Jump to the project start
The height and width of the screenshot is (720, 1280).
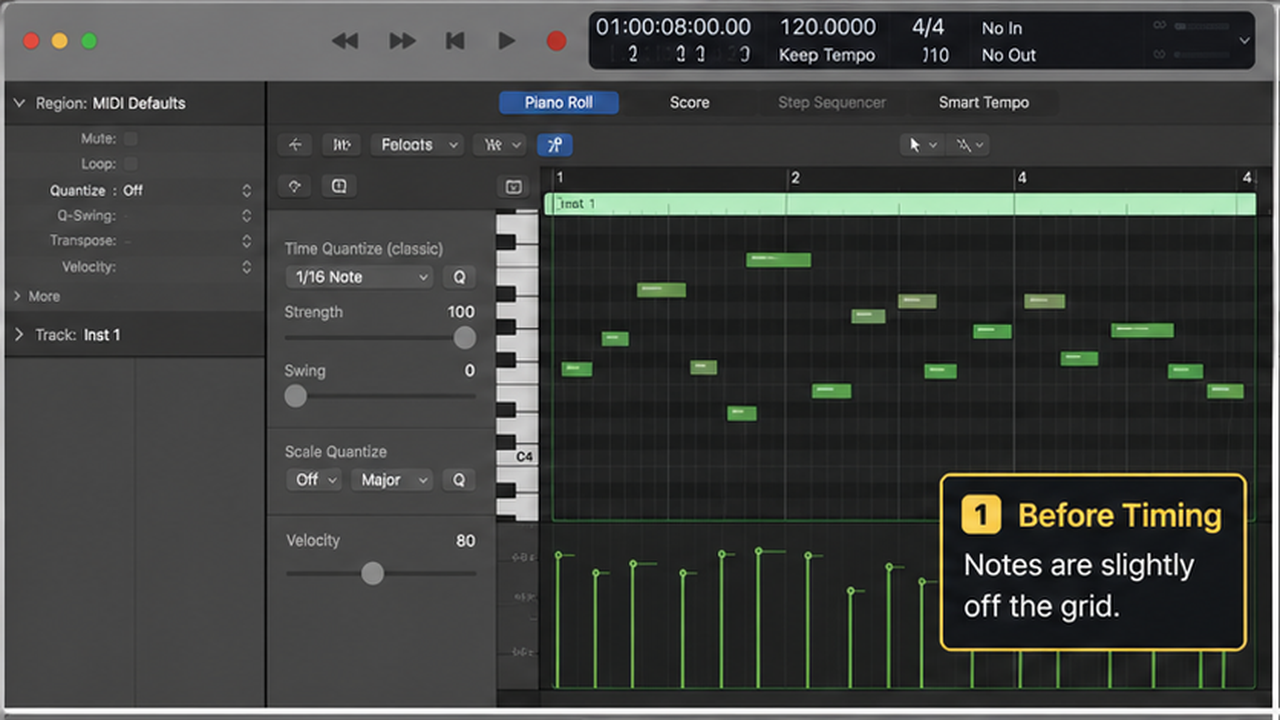455,41
